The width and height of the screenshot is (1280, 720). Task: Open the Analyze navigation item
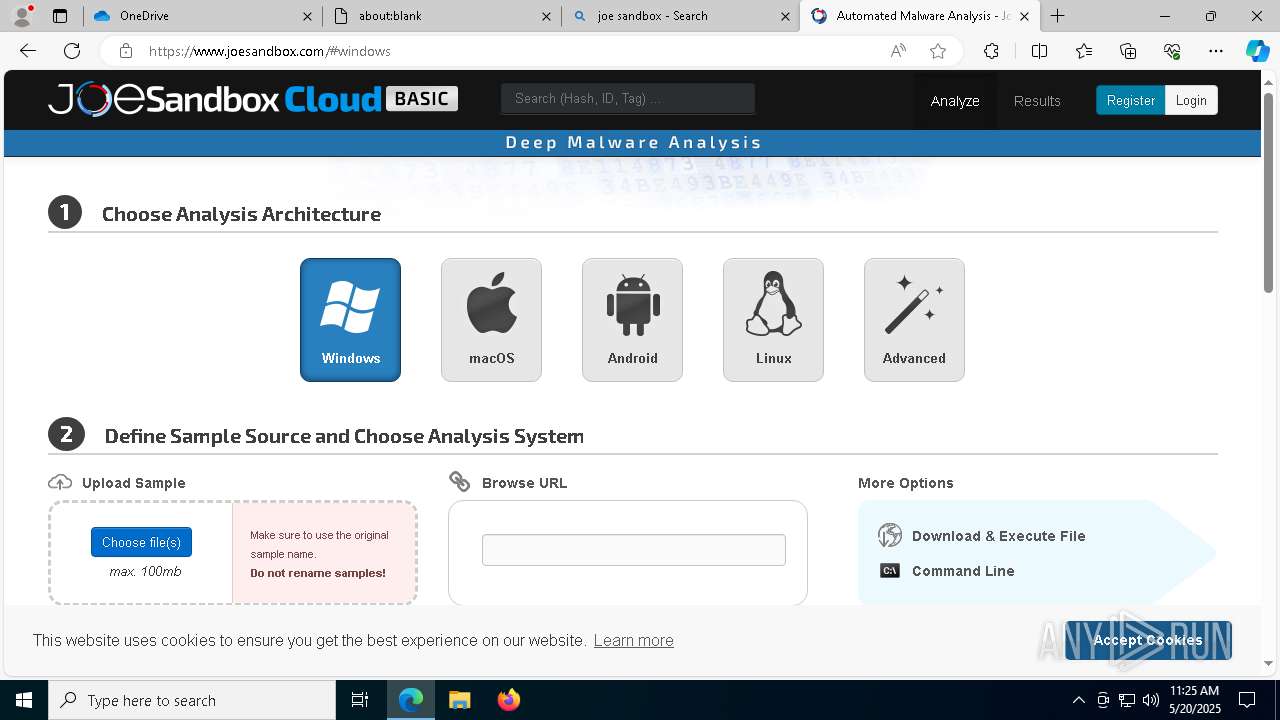pyautogui.click(x=955, y=101)
